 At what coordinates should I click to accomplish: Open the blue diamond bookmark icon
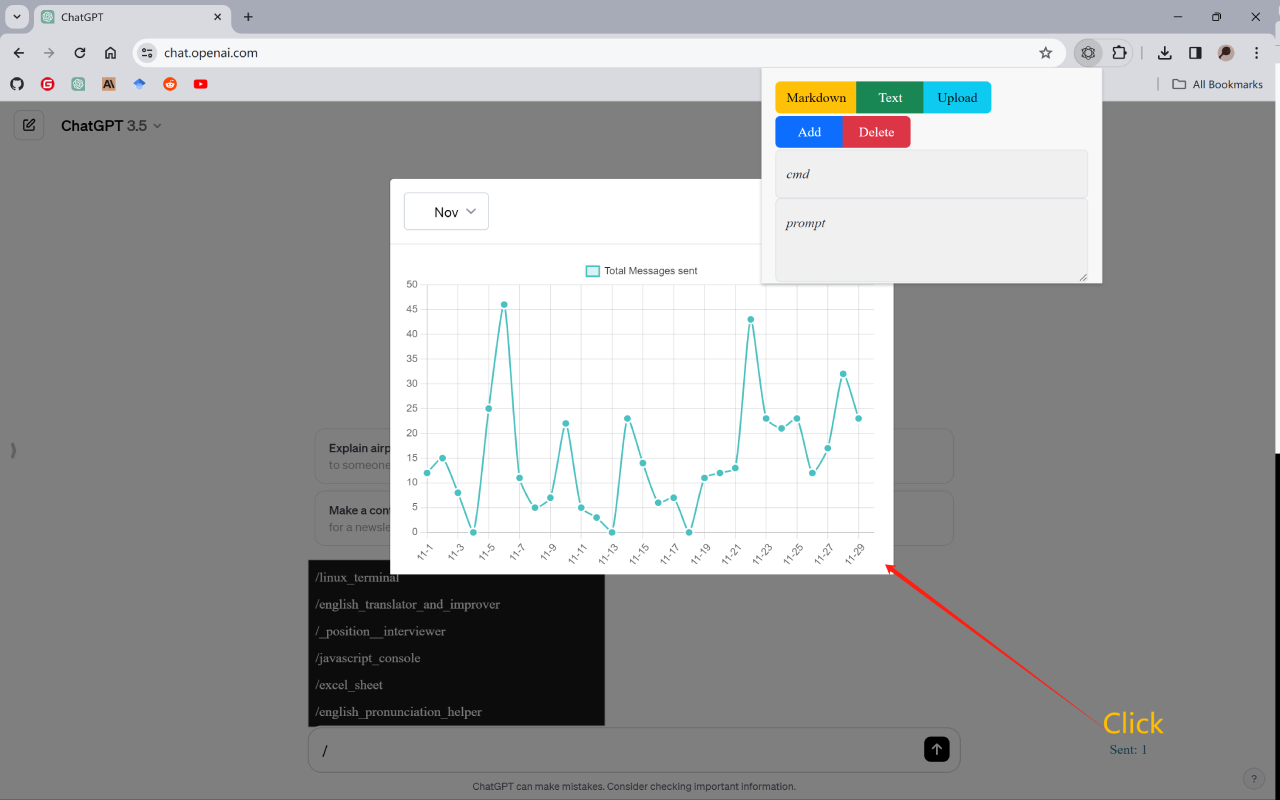point(140,84)
